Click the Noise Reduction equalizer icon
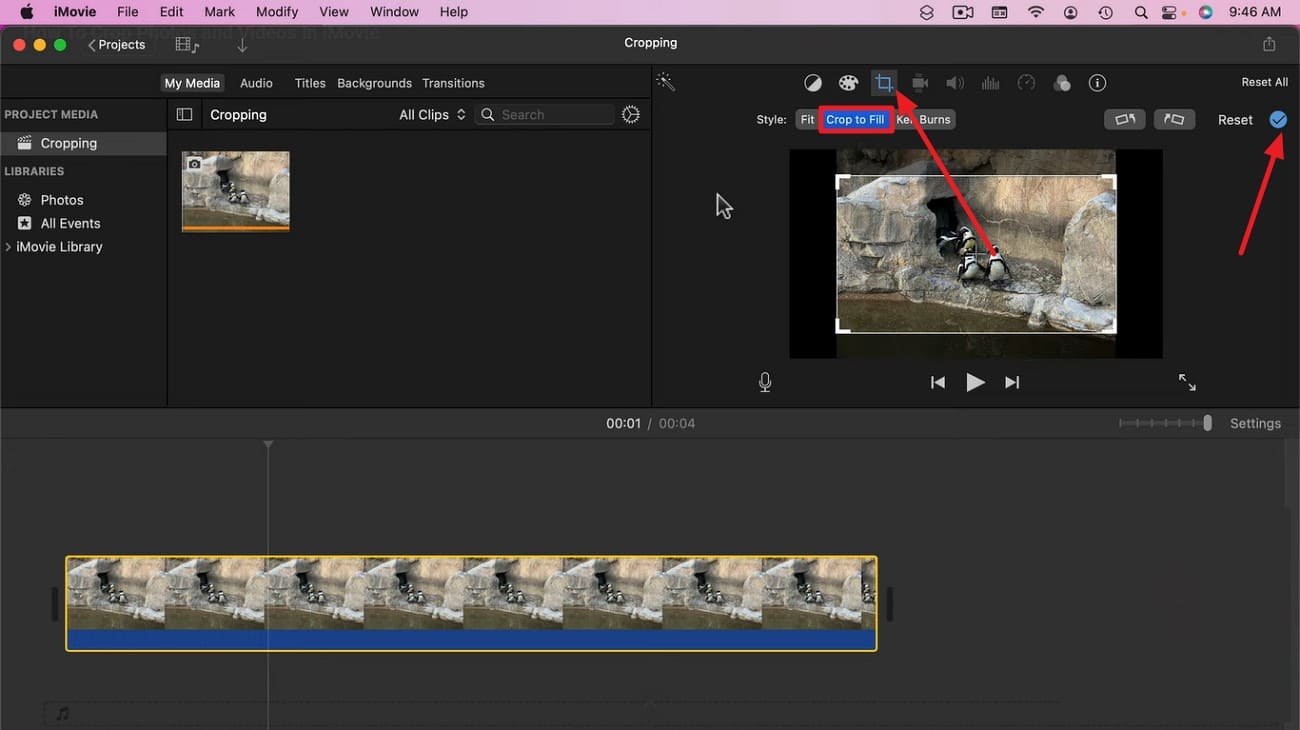This screenshot has width=1300, height=730. [x=990, y=83]
